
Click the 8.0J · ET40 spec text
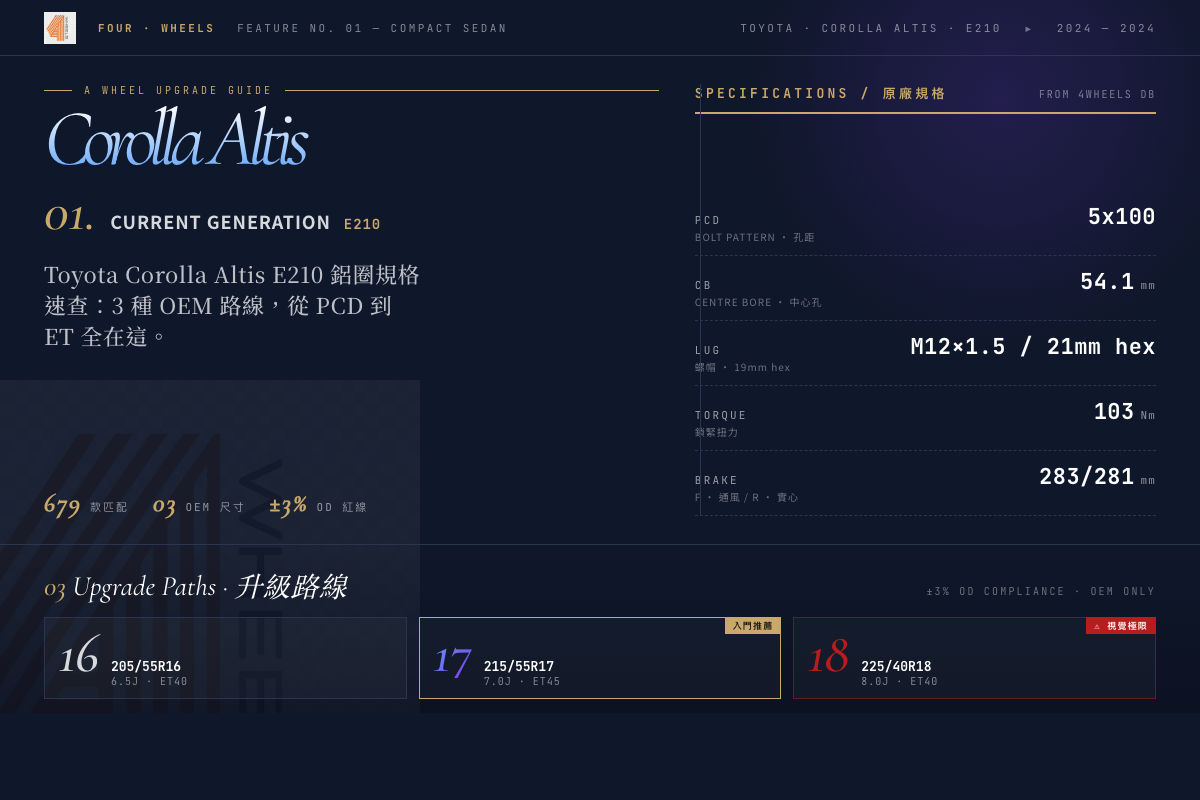point(900,682)
